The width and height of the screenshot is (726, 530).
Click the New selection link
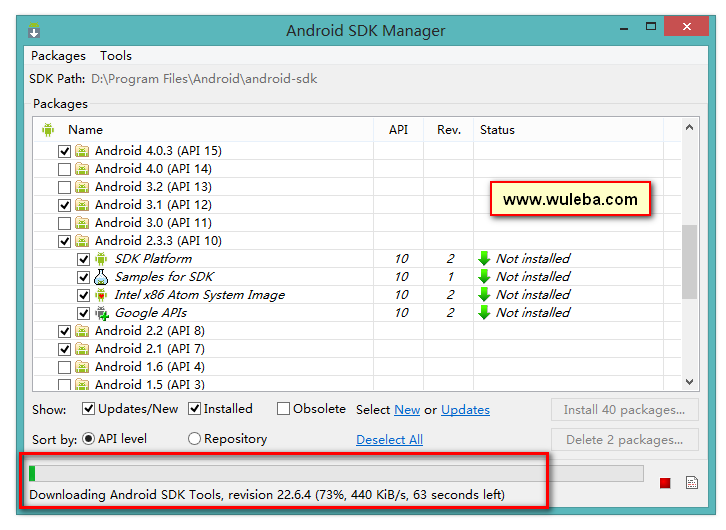tap(407, 410)
